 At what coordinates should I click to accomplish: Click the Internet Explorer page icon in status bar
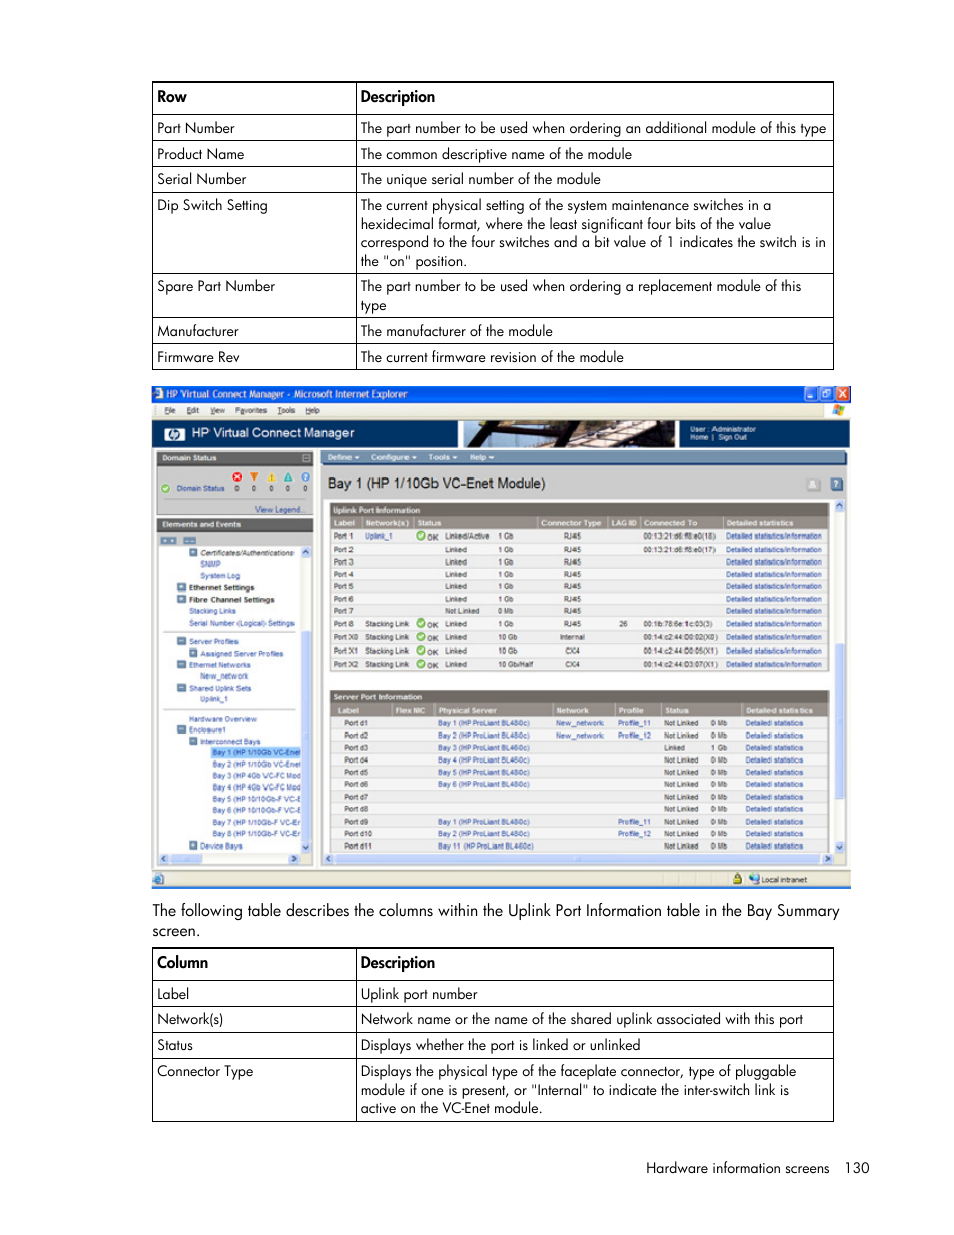coord(158,880)
